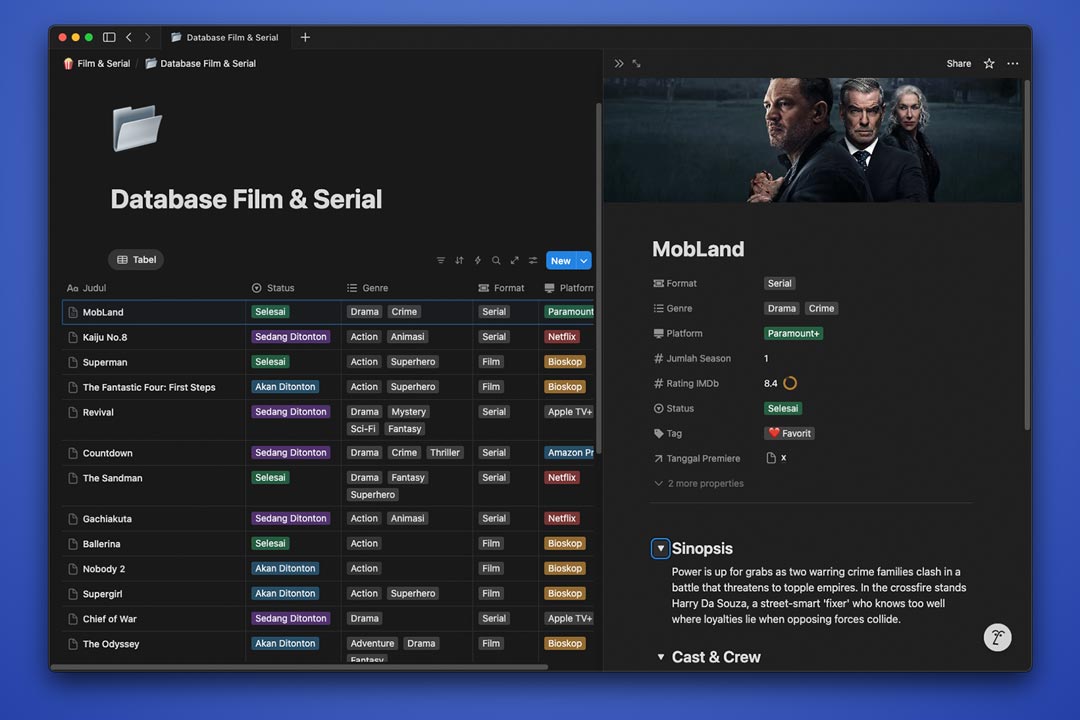Click the Sci-Fi tag in Revival row

click(362, 429)
